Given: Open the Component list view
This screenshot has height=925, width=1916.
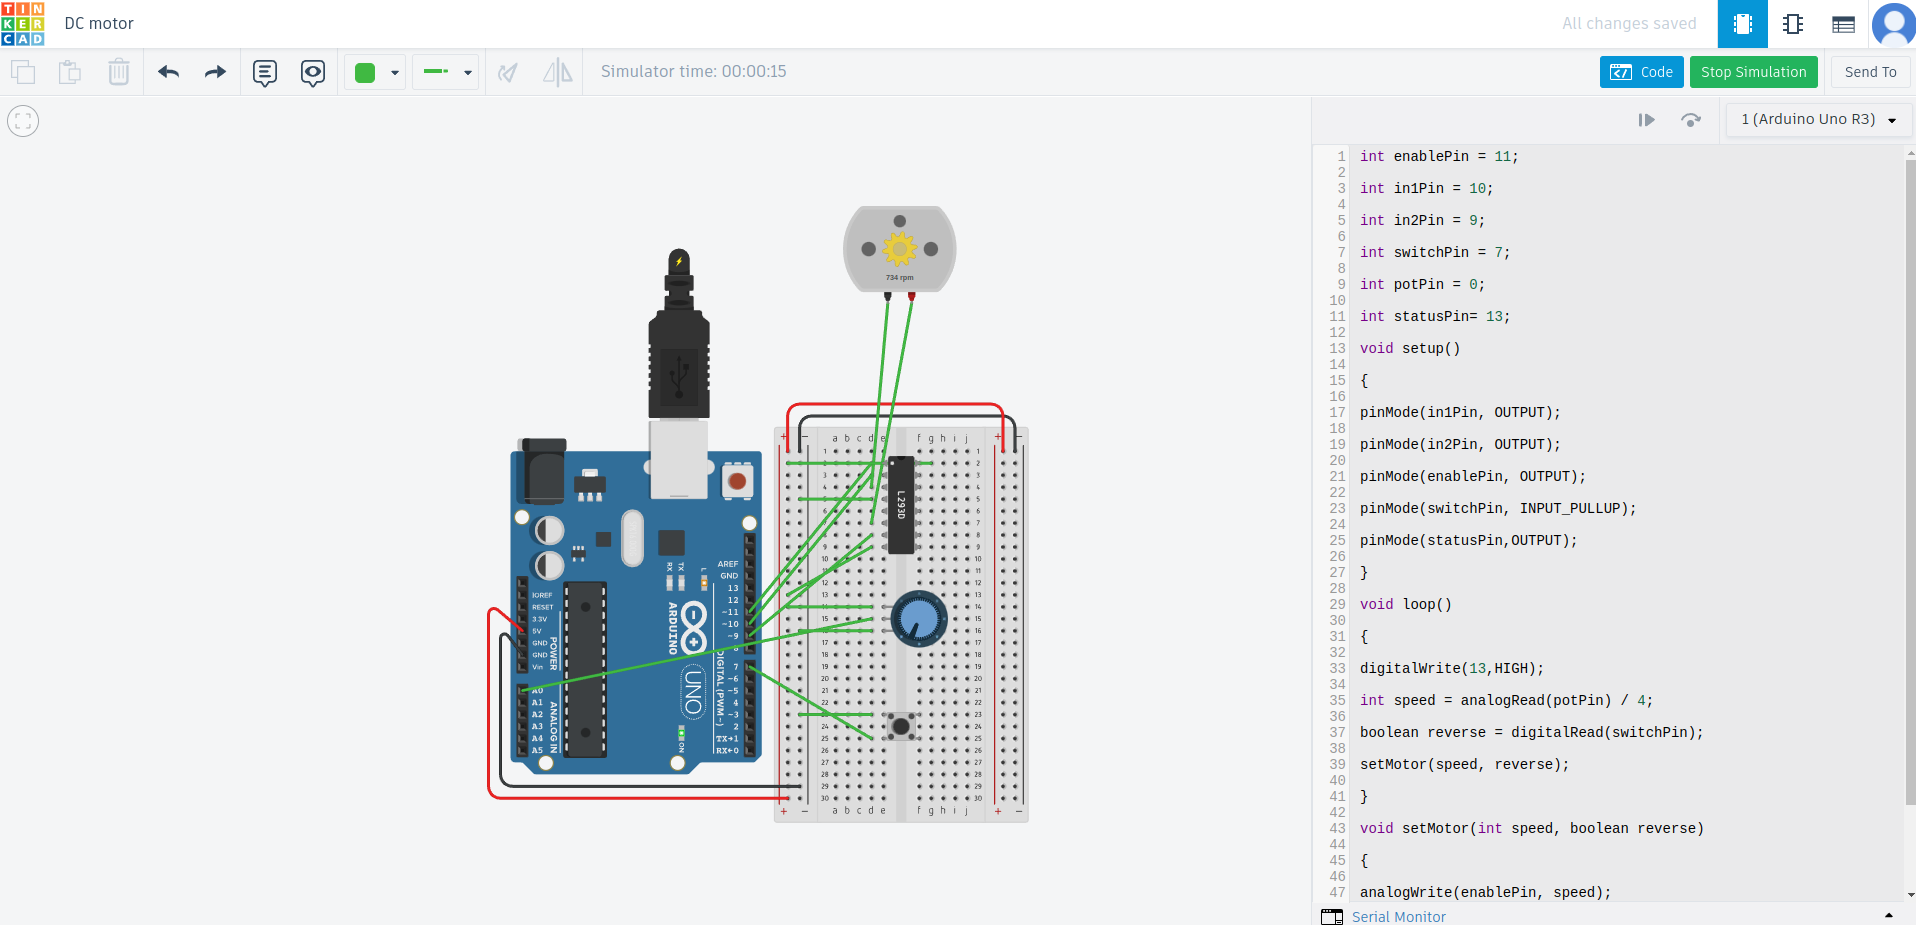Looking at the screenshot, I should pos(1843,24).
